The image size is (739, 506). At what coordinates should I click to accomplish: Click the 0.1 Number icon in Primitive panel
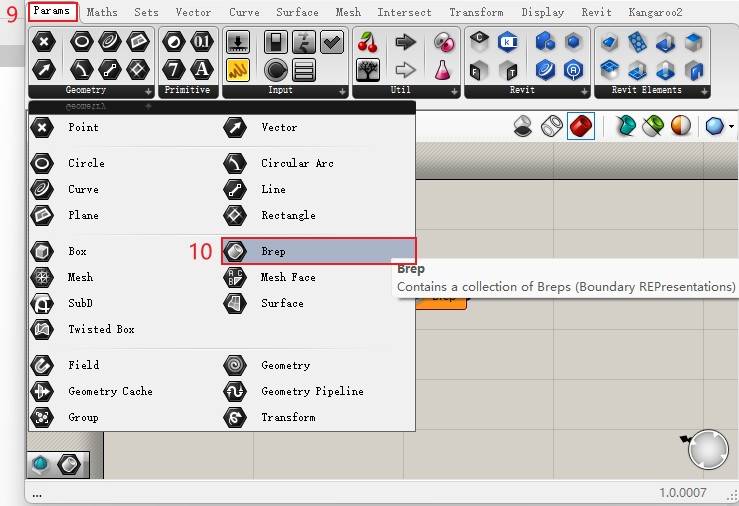click(202, 42)
